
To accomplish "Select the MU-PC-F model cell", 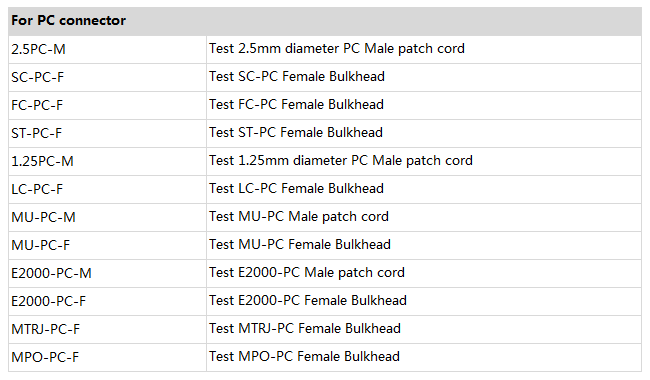I will 107,245.
